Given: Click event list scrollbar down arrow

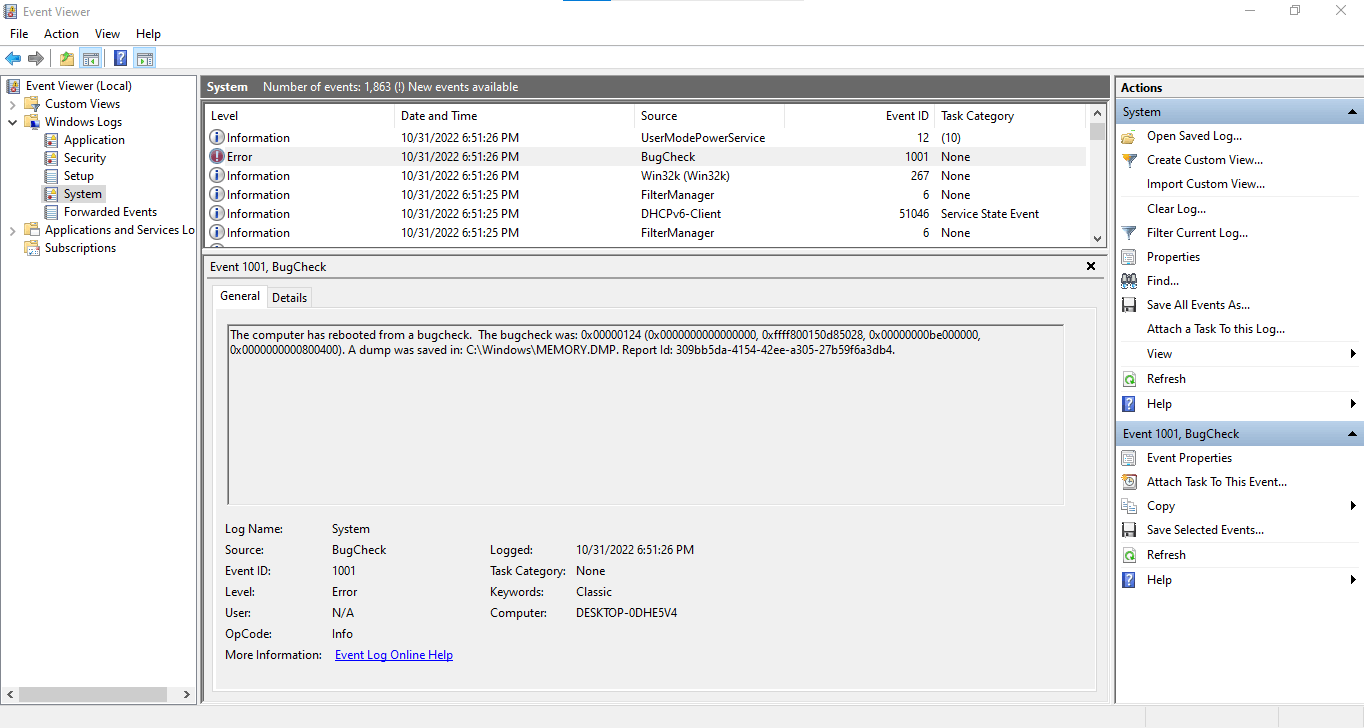Looking at the screenshot, I should 1097,238.
